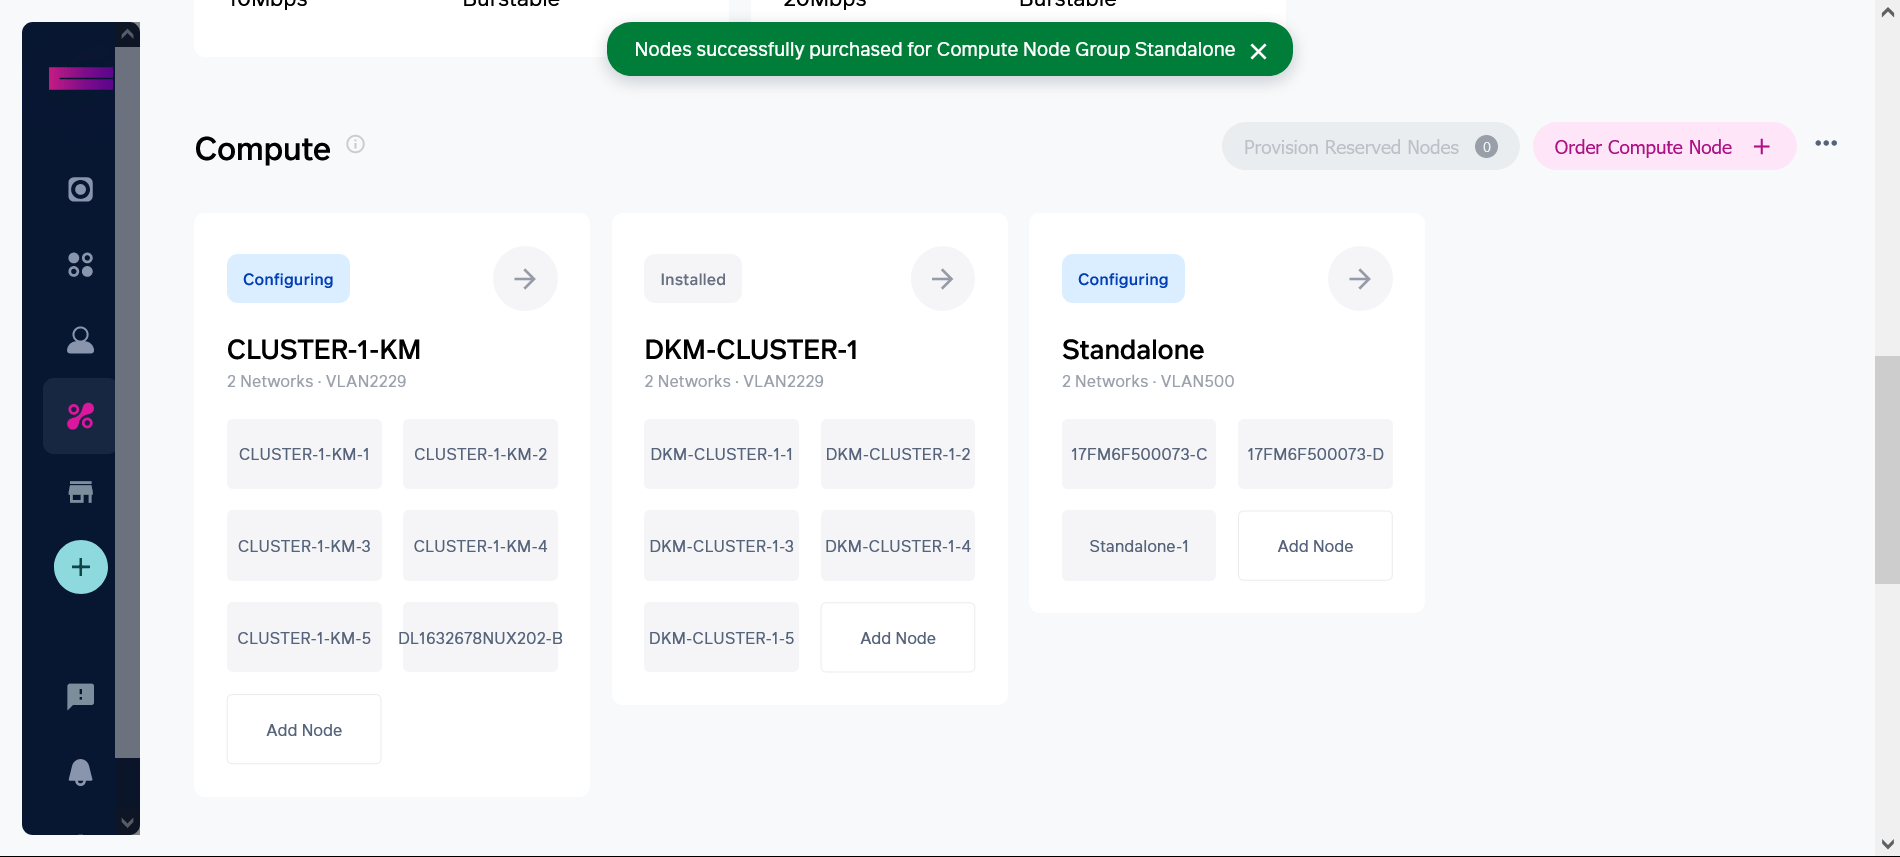This screenshot has width=1900, height=857.
Task: Select node 17FM6F500073-C
Action: 1139,454
